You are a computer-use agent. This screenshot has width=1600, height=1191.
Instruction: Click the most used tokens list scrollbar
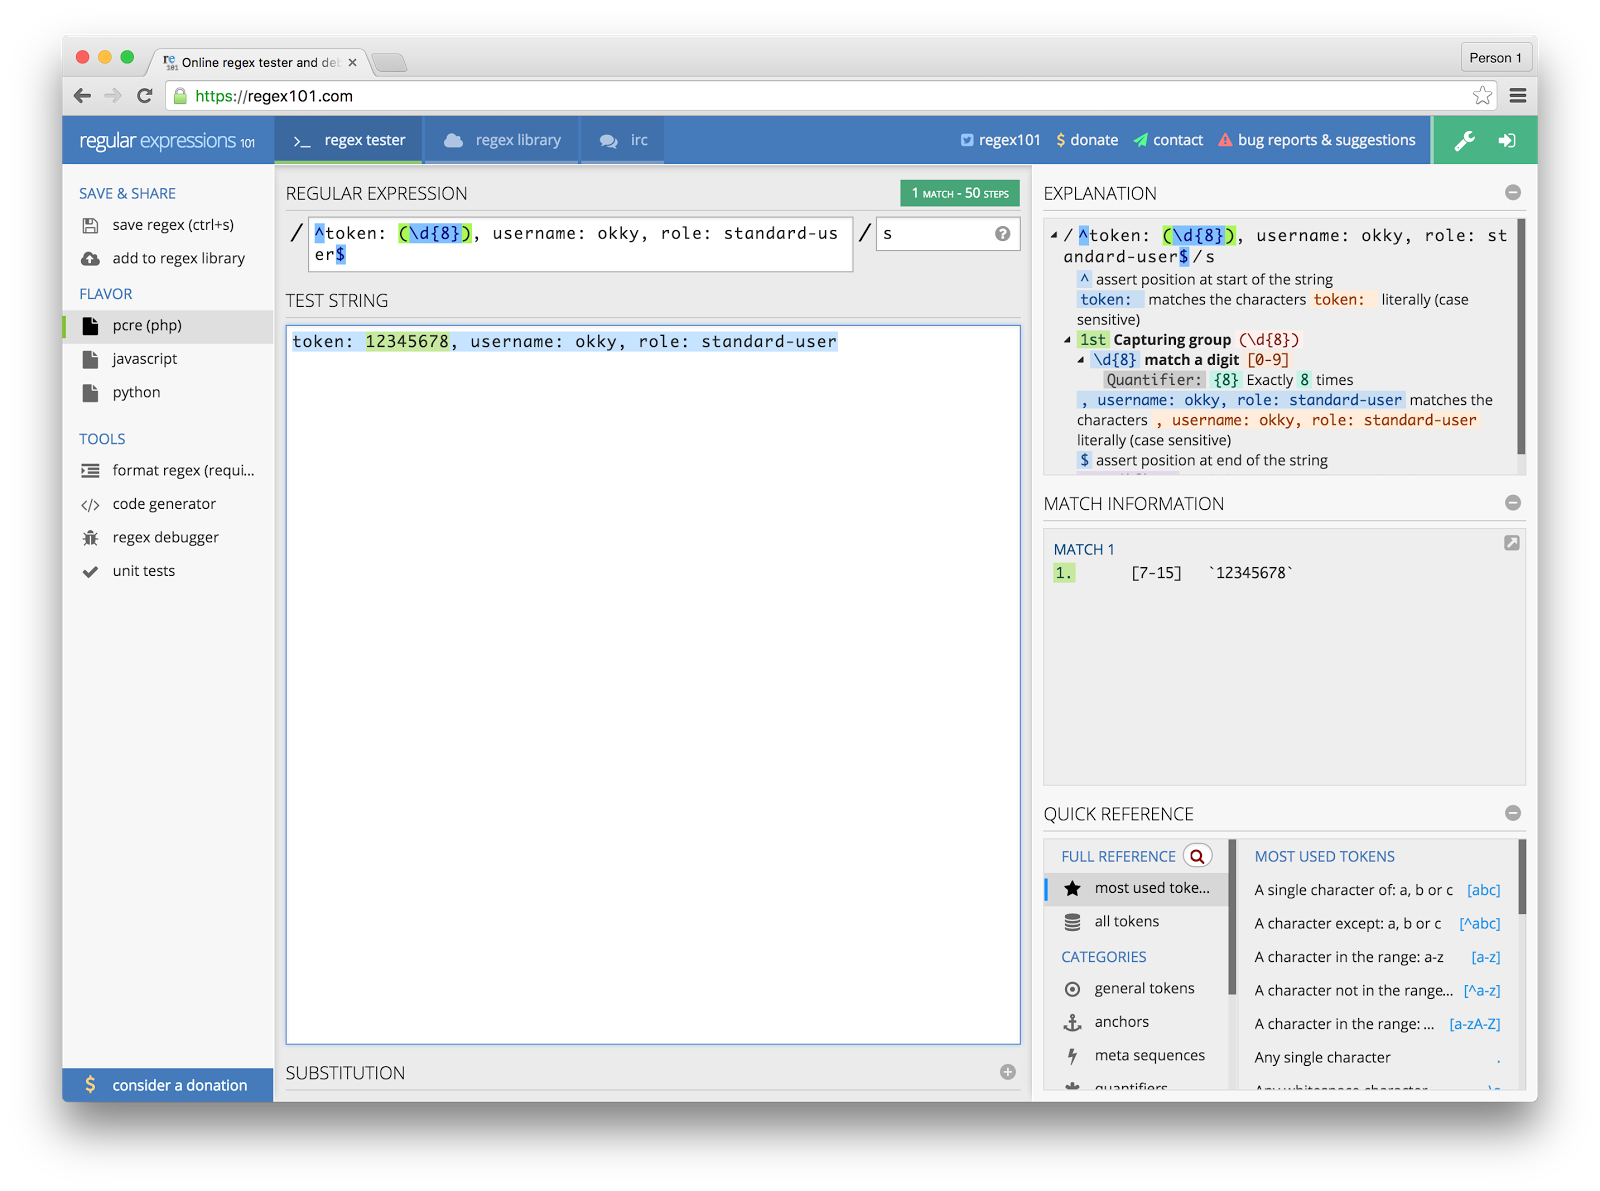click(x=1522, y=877)
